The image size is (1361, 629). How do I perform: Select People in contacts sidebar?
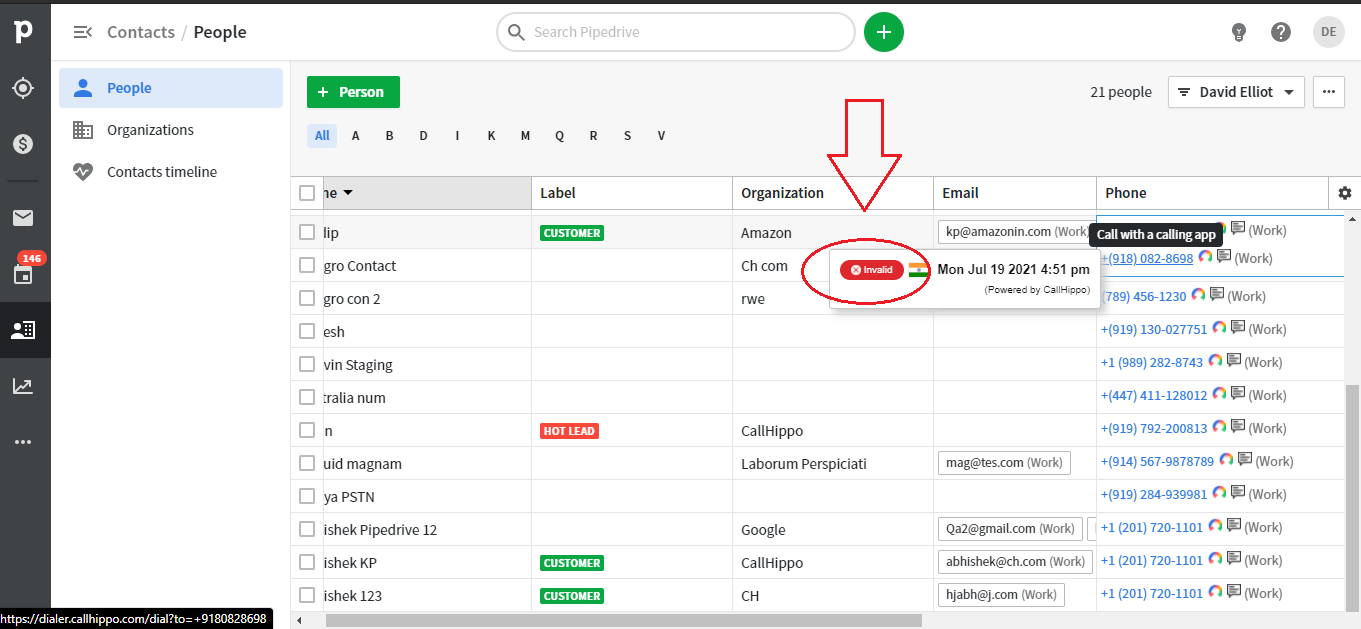tap(171, 88)
